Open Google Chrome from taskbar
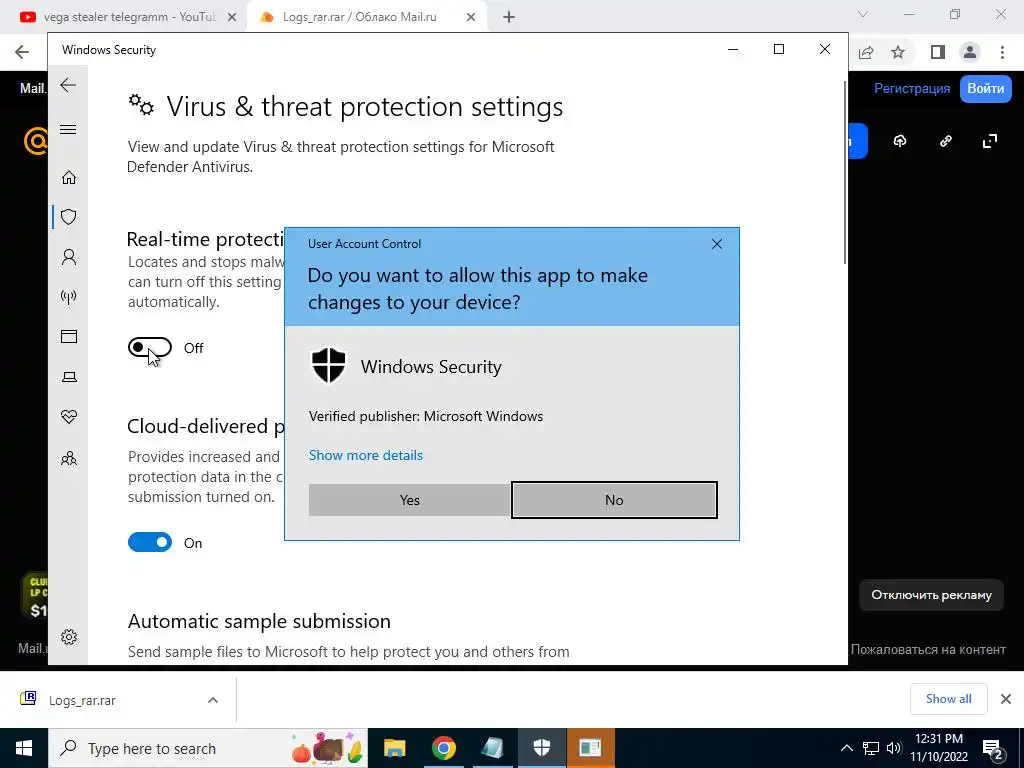This screenshot has height=768, width=1024. (x=443, y=748)
